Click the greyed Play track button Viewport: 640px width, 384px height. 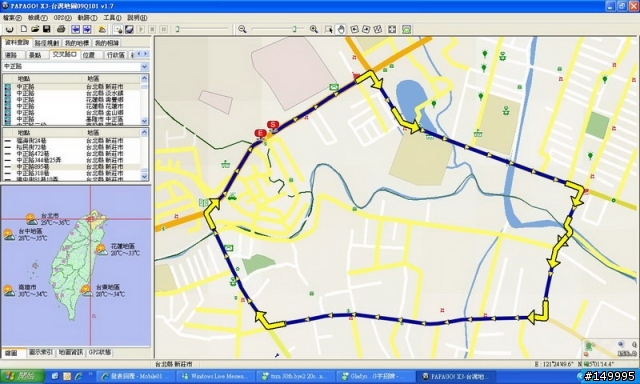141,29
